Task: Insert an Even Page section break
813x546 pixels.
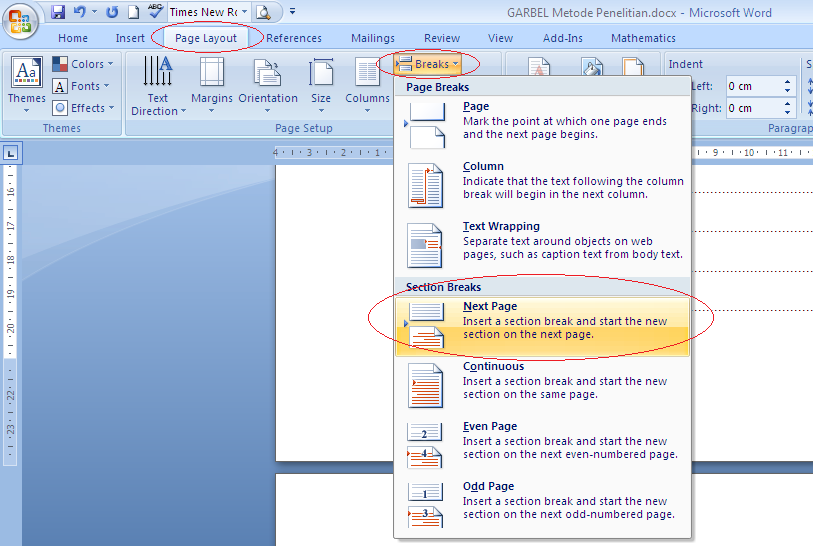Action: click(542, 446)
